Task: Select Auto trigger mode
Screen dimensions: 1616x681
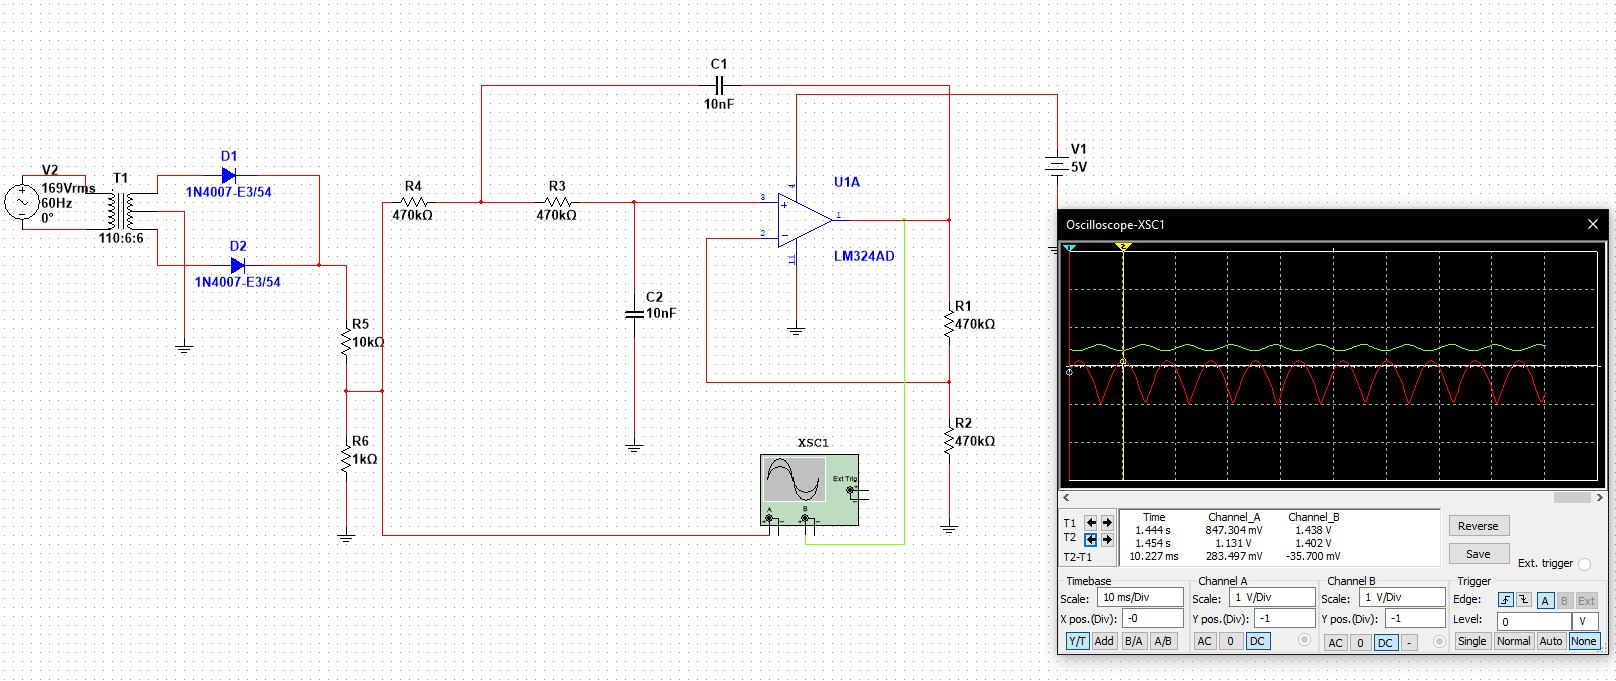Action: tap(1551, 641)
